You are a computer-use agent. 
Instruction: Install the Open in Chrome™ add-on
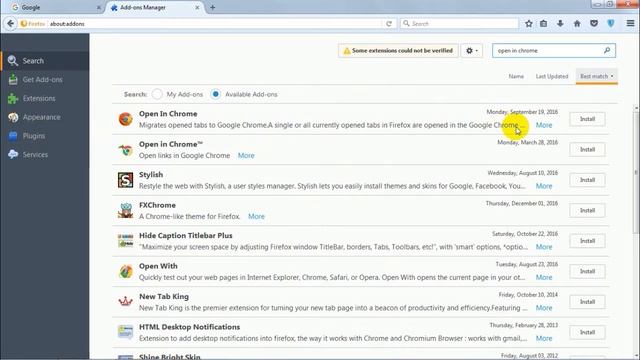click(x=587, y=149)
